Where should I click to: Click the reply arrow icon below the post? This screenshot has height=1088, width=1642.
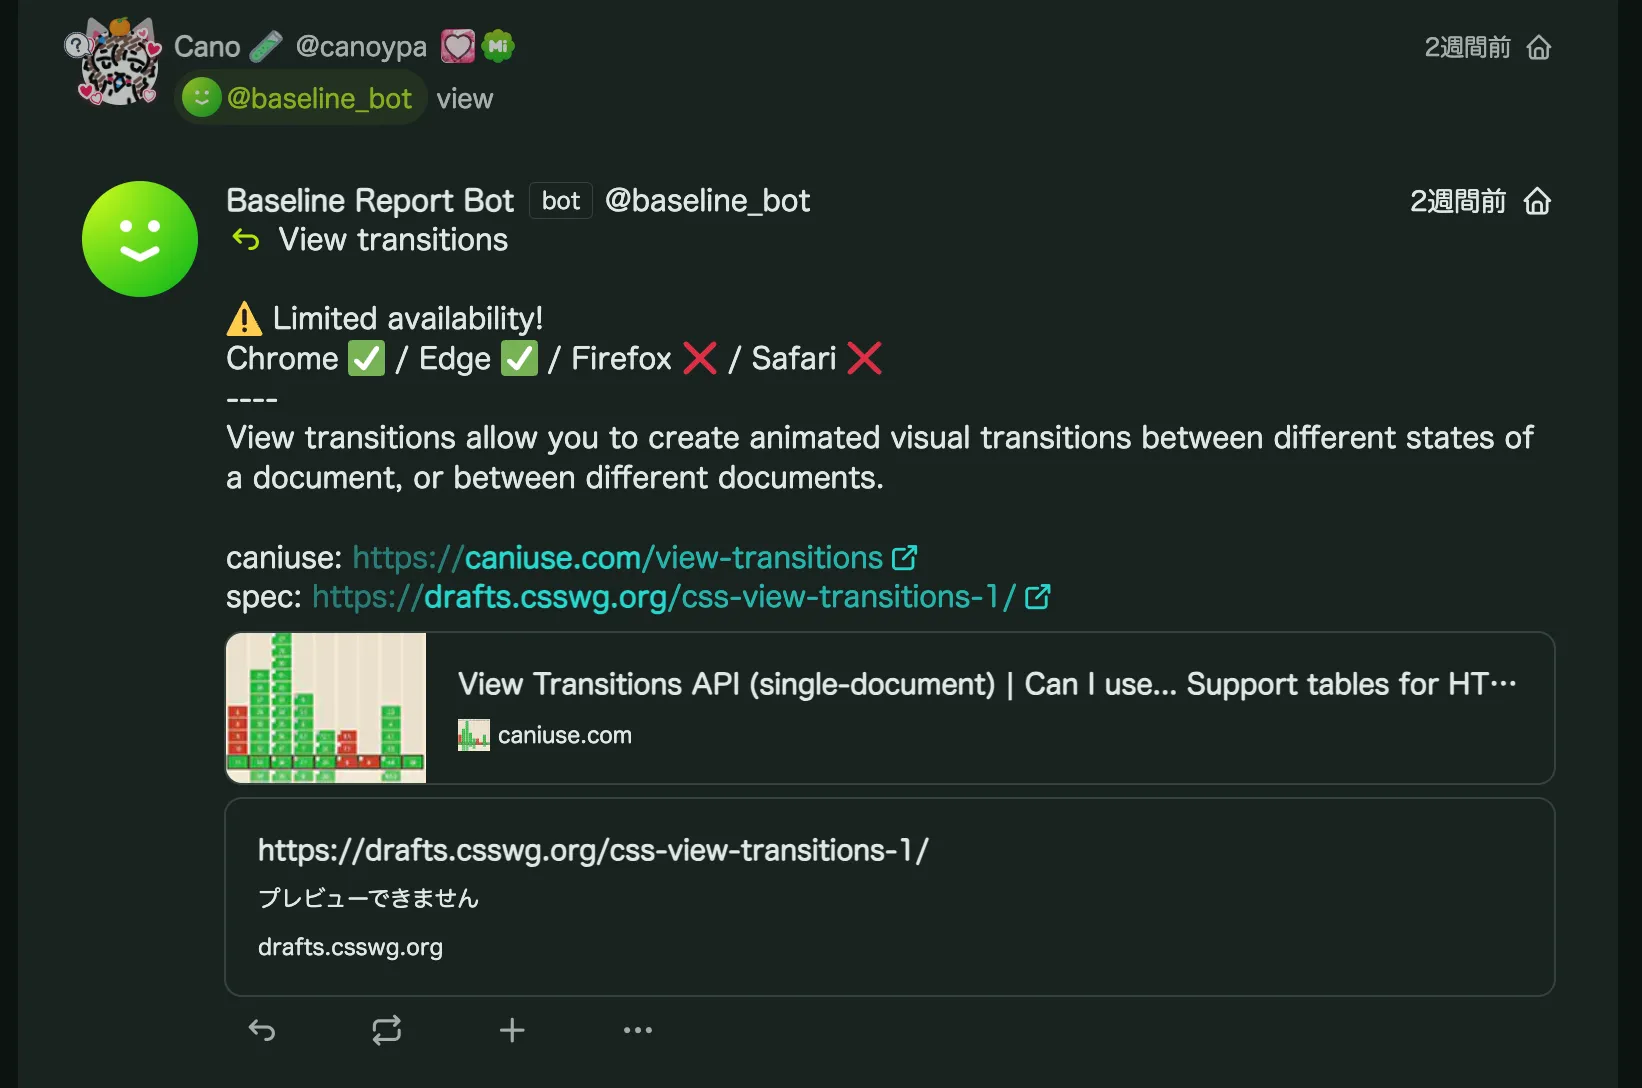click(262, 1030)
